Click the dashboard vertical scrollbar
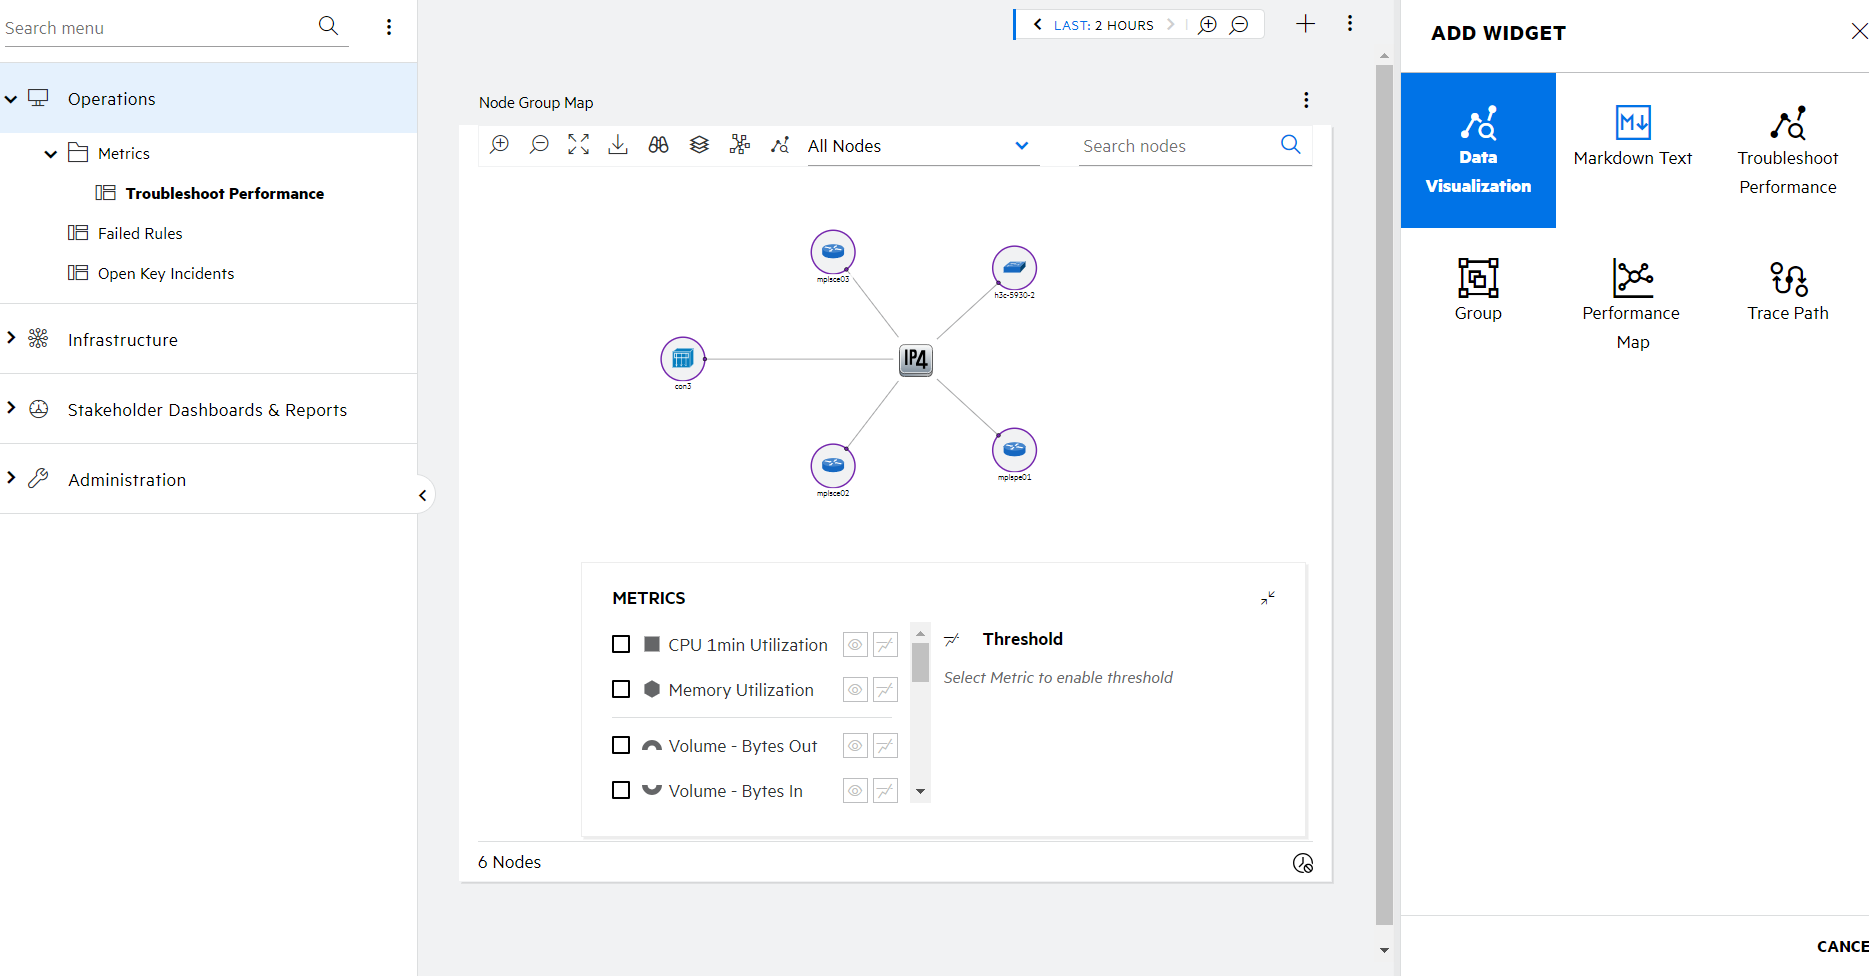Image resolution: width=1869 pixels, height=976 pixels. [x=1384, y=495]
